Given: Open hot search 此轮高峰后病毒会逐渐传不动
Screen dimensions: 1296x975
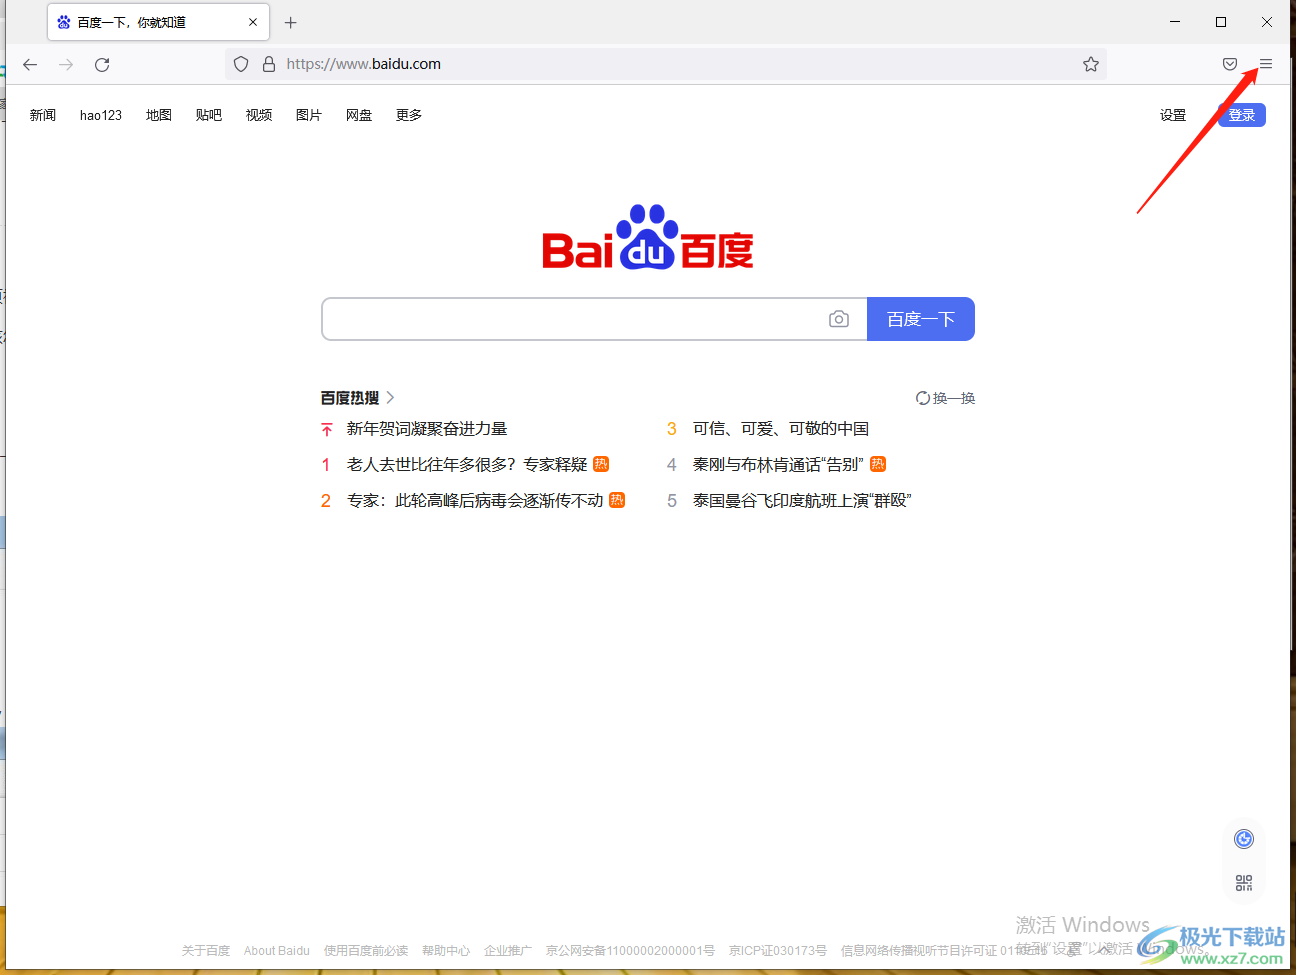Looking at the screenshot, I should click(x=475, y=501).
